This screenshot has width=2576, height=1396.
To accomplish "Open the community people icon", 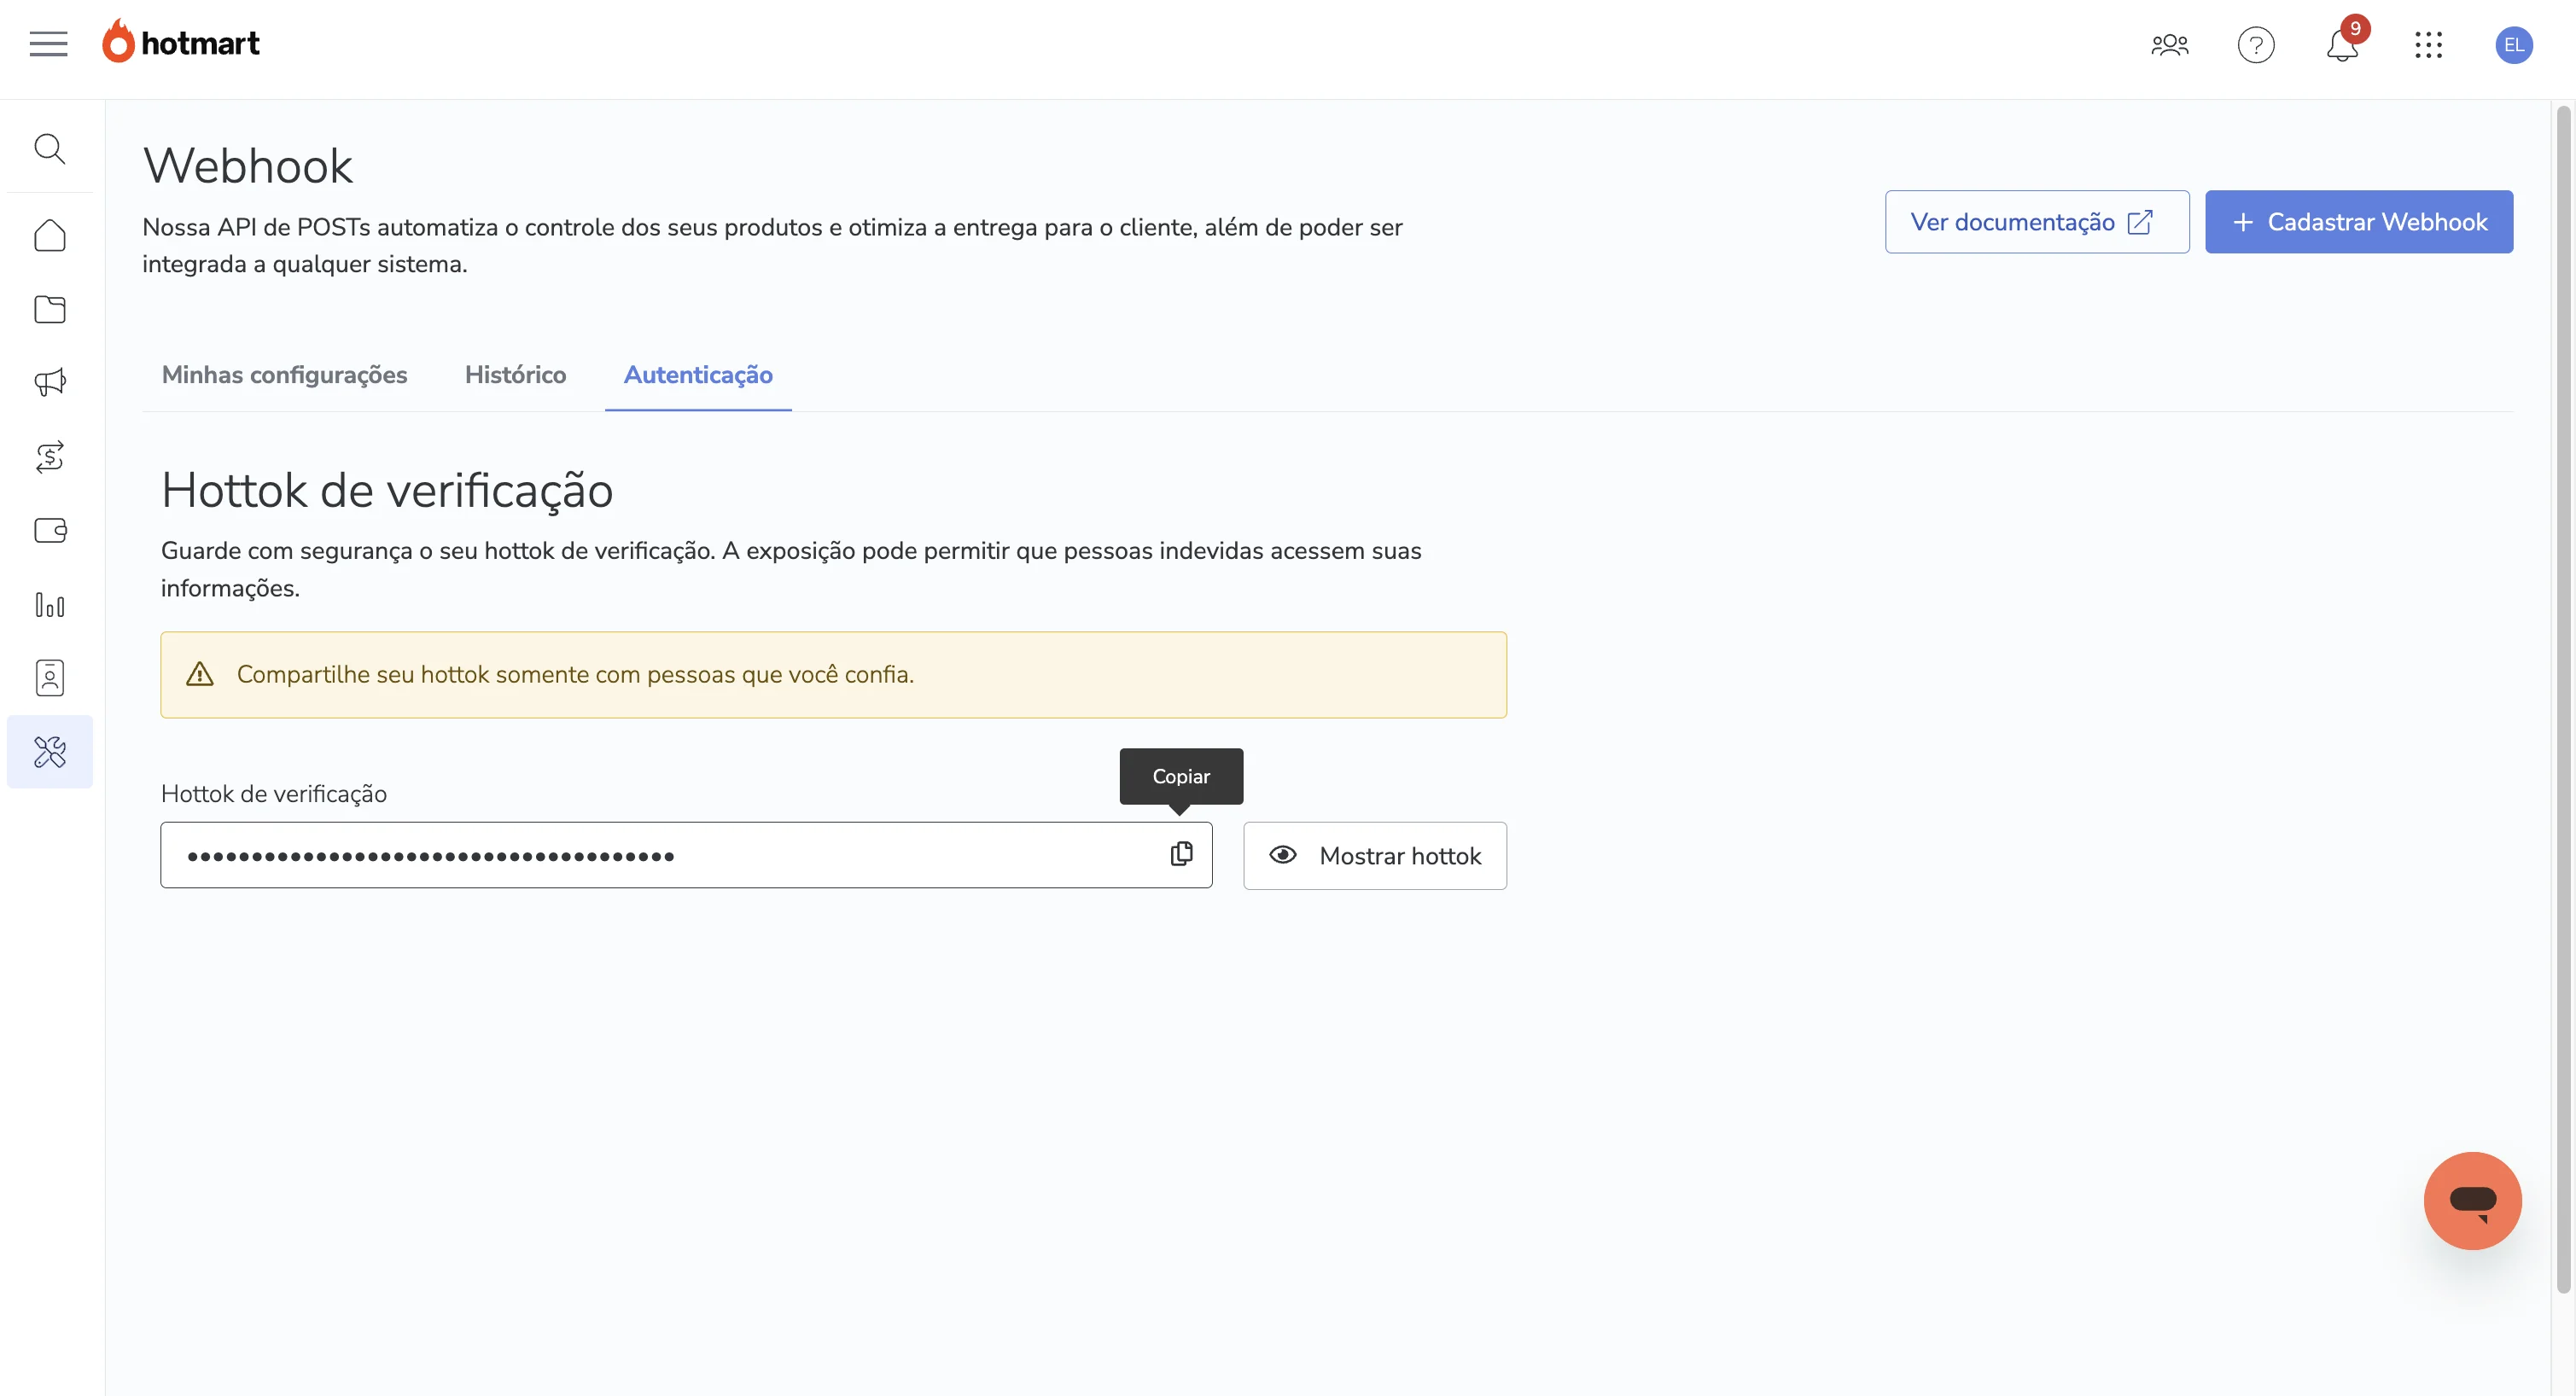I will pos(2170,45).
